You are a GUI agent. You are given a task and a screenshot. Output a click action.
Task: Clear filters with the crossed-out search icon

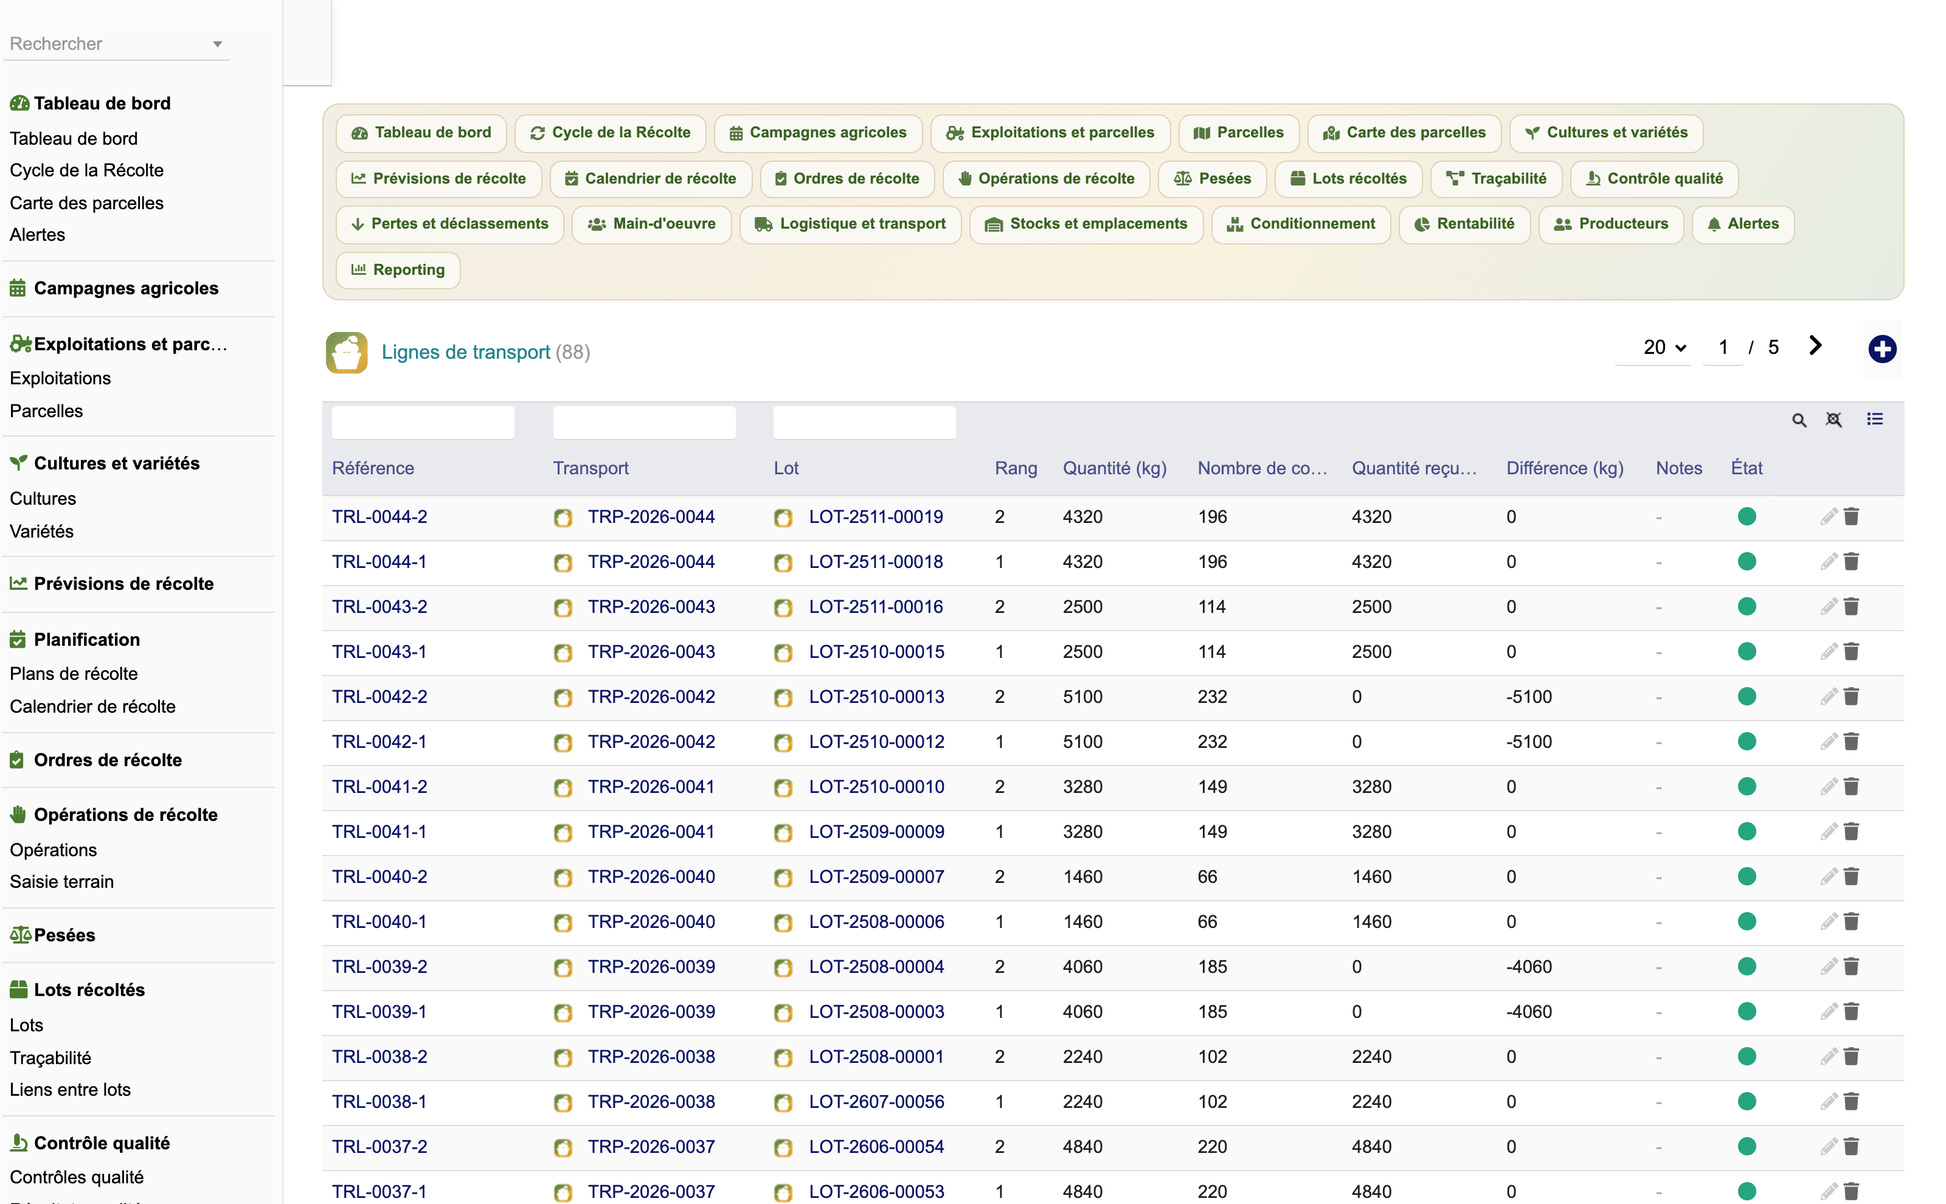coord(1834,420)
